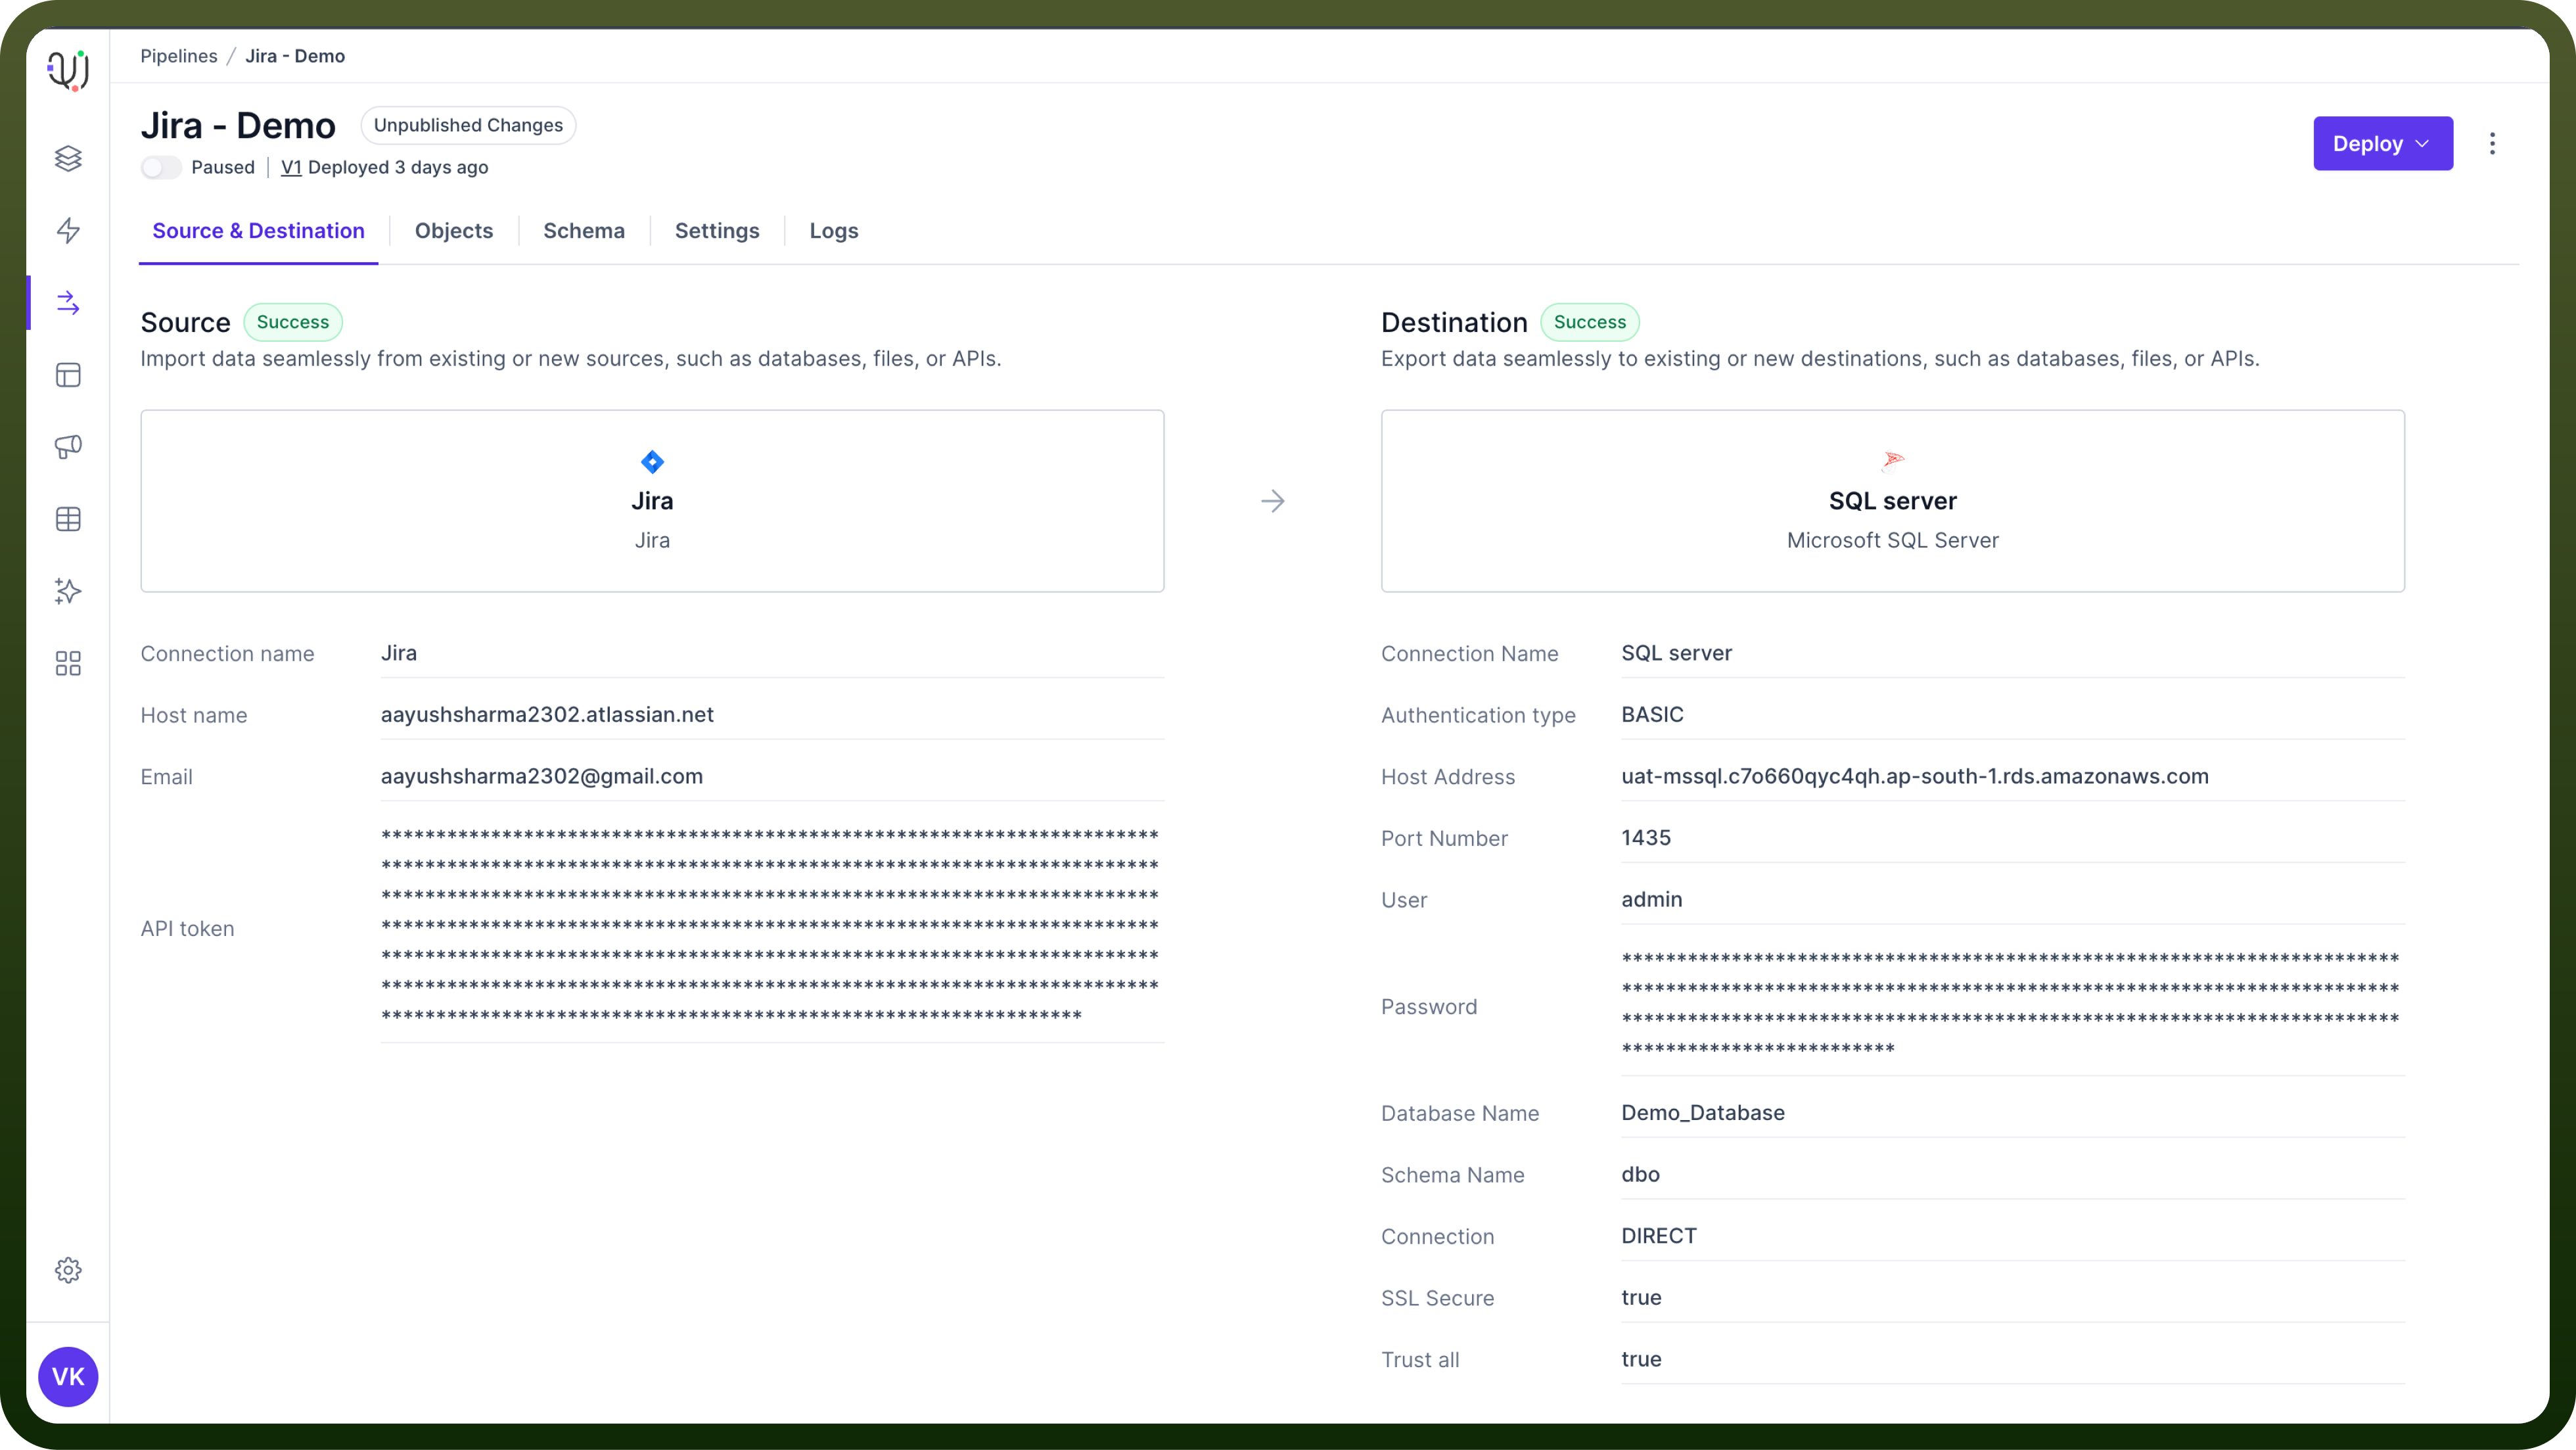Select the layout panel sidebar icon
The image size is (2576, 1450).
pyautogui.click(x=68, y=375)
